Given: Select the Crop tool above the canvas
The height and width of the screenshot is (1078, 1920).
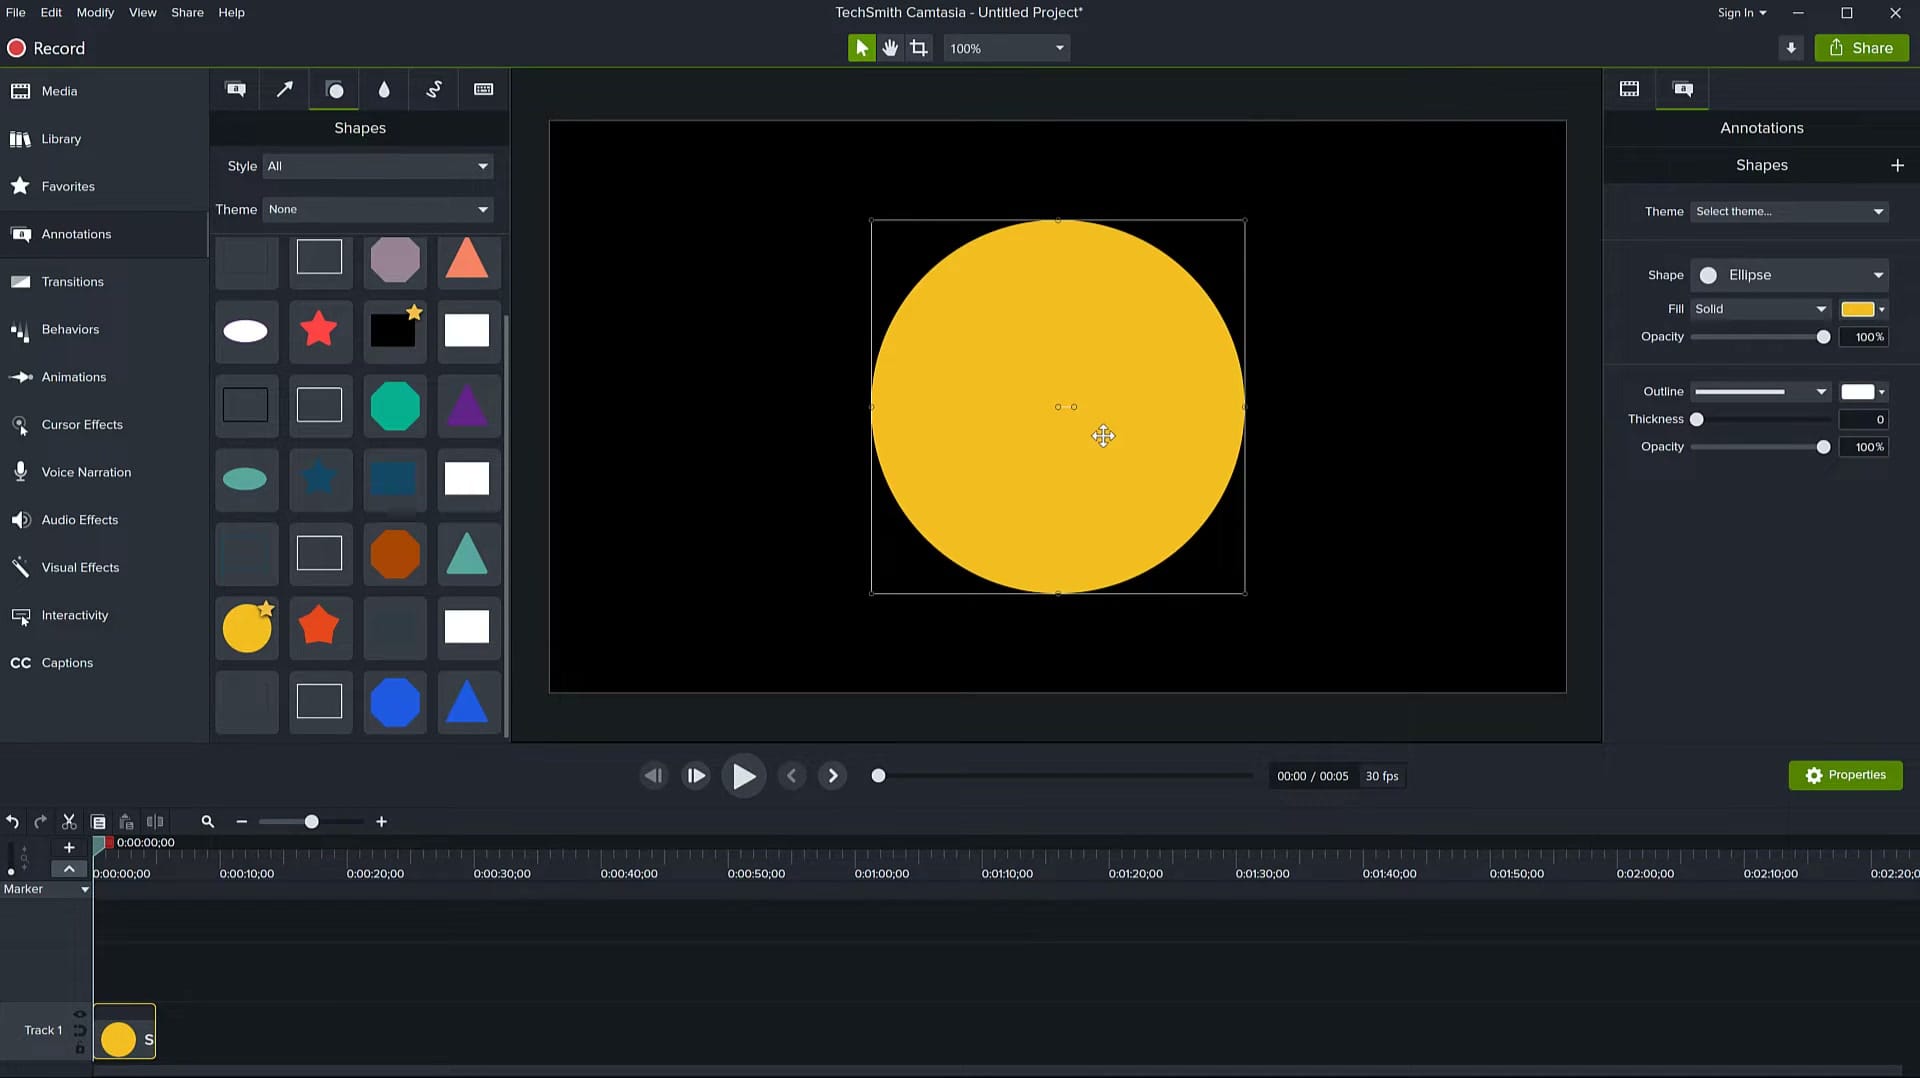Looking at the screenshot, I should point(918,47).
